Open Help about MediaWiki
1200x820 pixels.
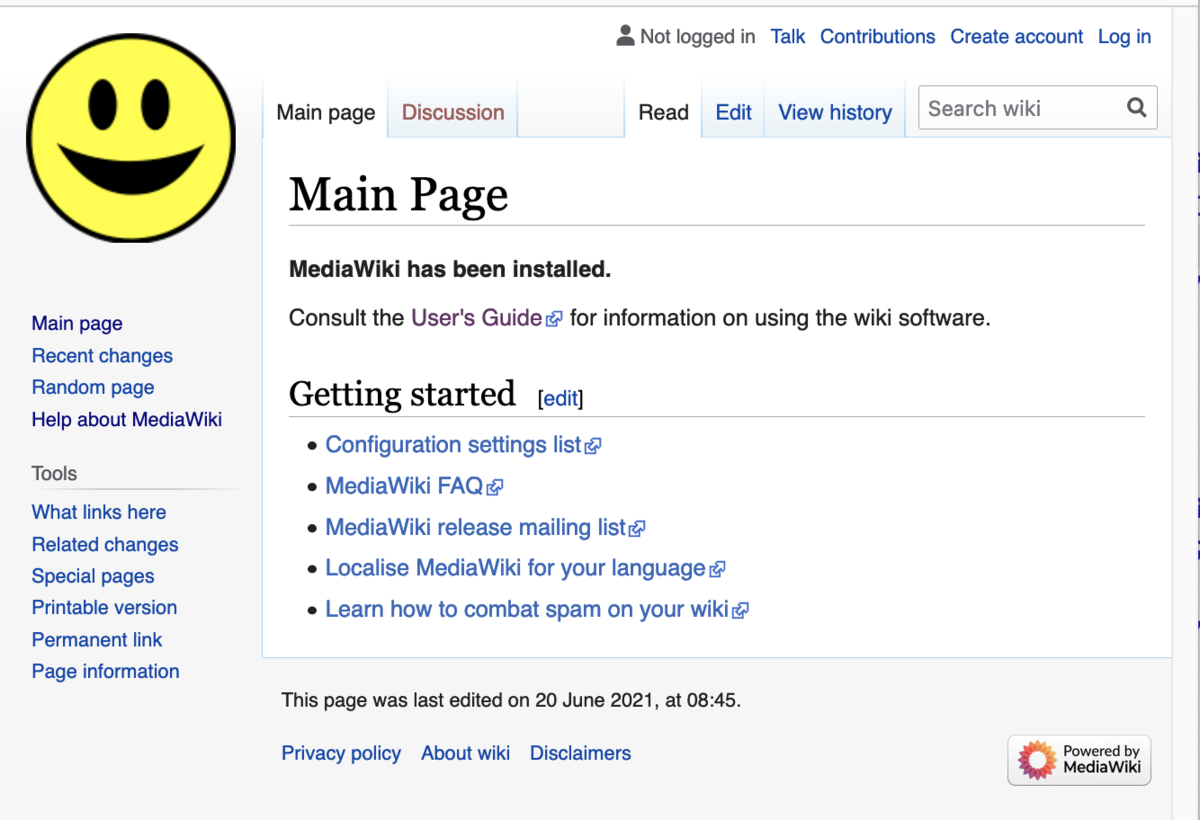(127, 419)
